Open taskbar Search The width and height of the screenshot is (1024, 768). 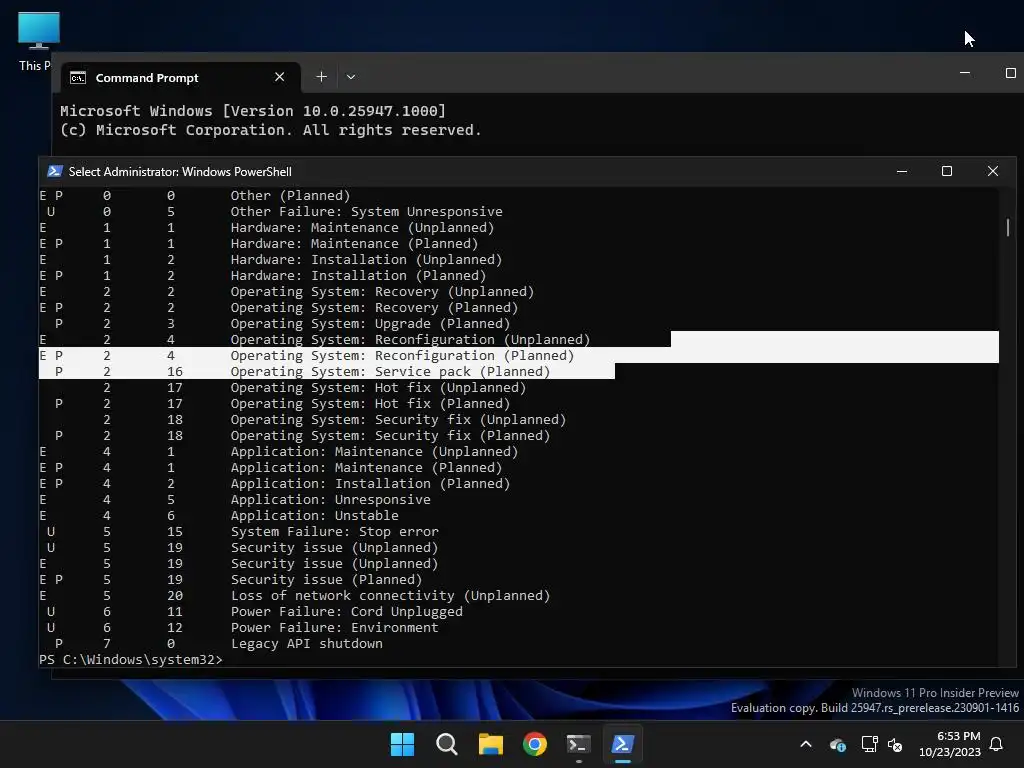pyautogui.click(x=447, y=744)
